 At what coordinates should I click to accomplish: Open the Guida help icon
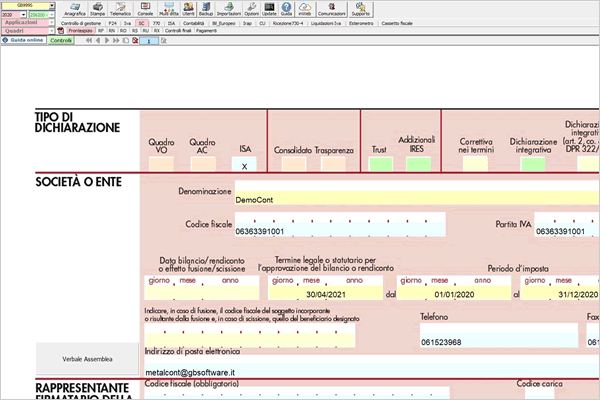coord(286,9)
